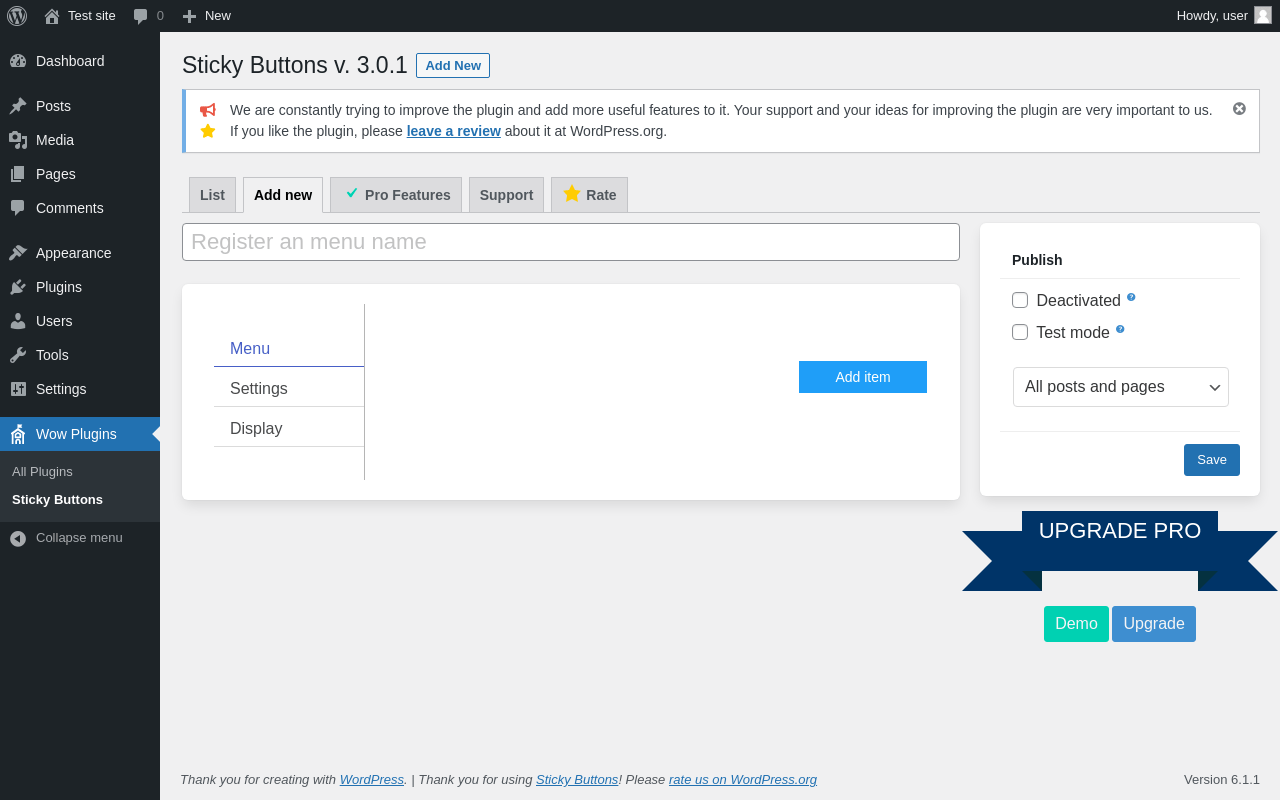
Task: Go to the Support tab
Action: pos(506,195)
